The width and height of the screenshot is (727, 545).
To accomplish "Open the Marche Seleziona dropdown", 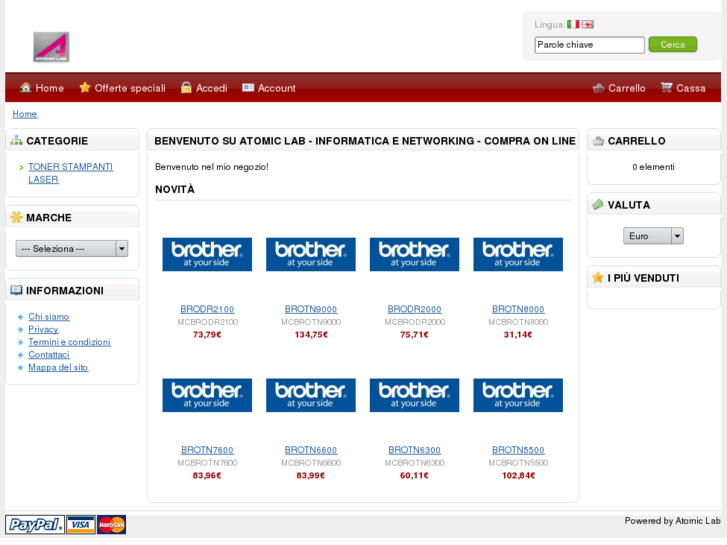I will [72, 249].
